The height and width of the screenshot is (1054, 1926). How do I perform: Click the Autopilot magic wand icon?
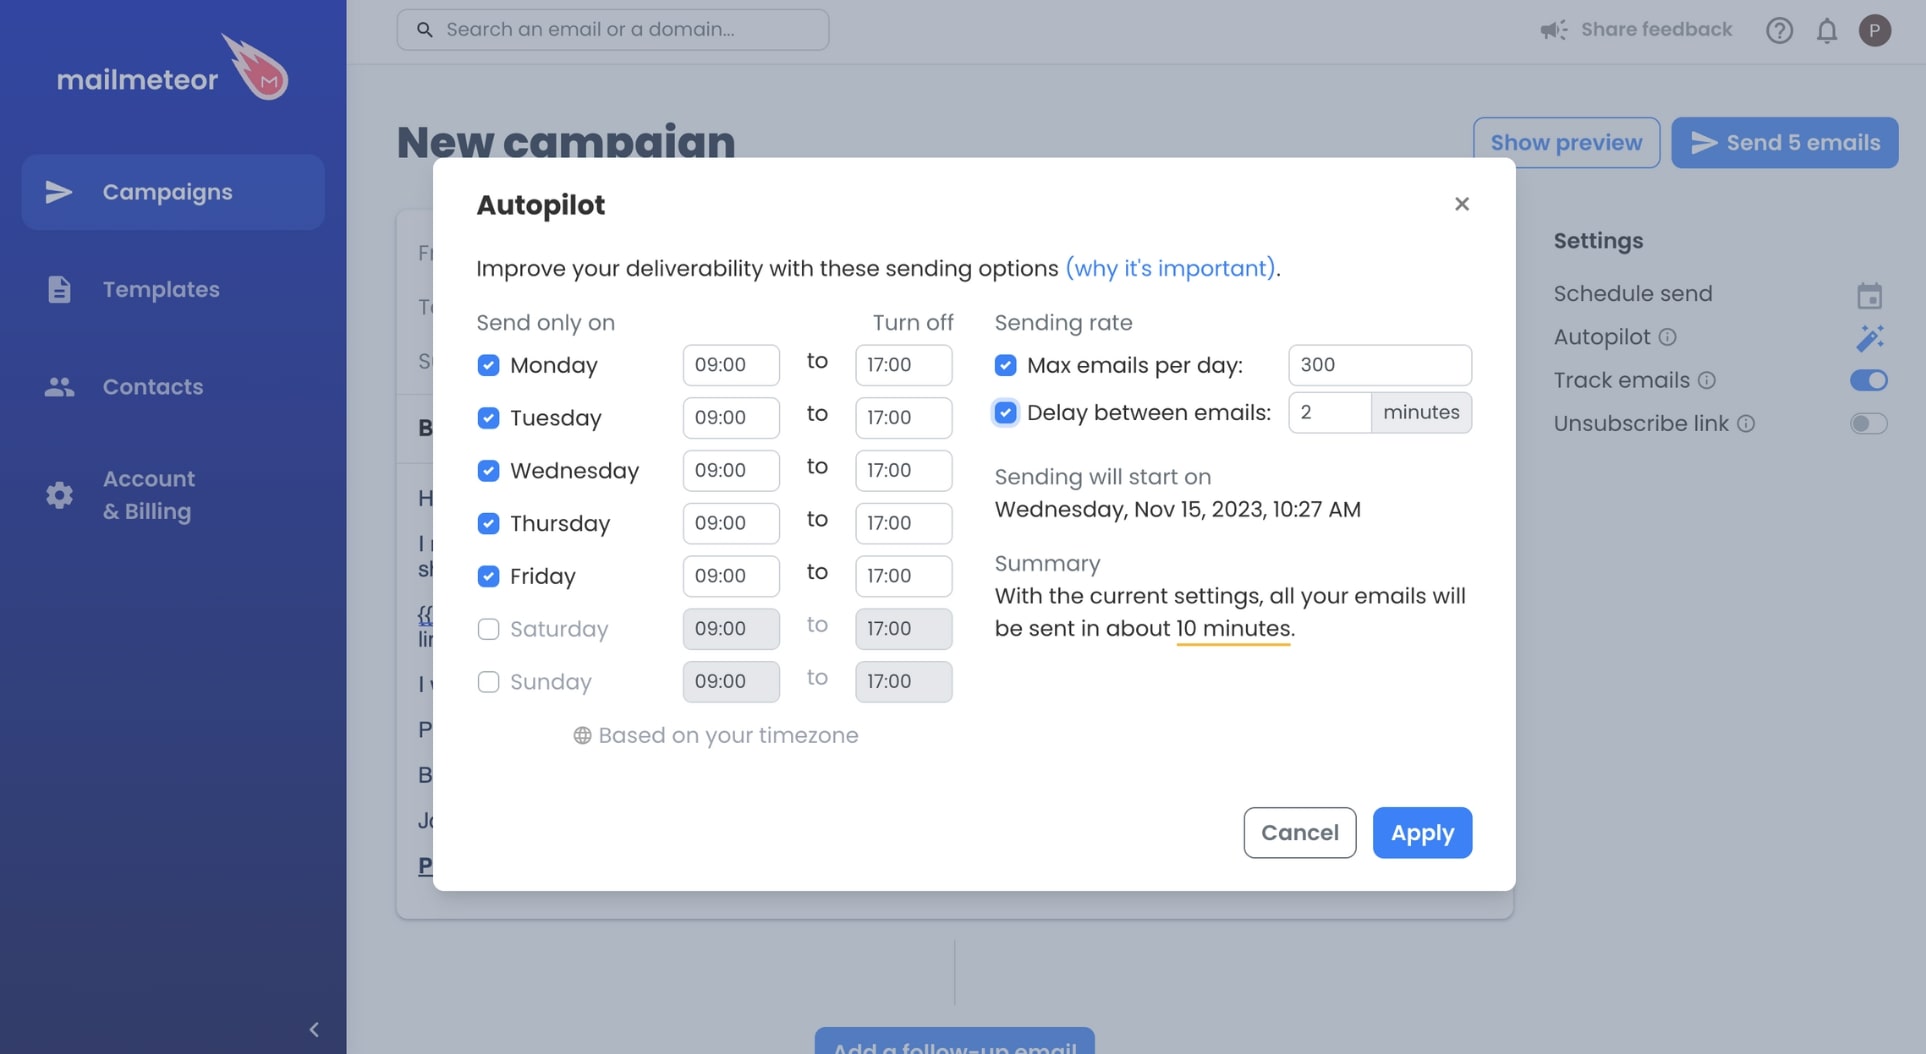point(1869,338)
